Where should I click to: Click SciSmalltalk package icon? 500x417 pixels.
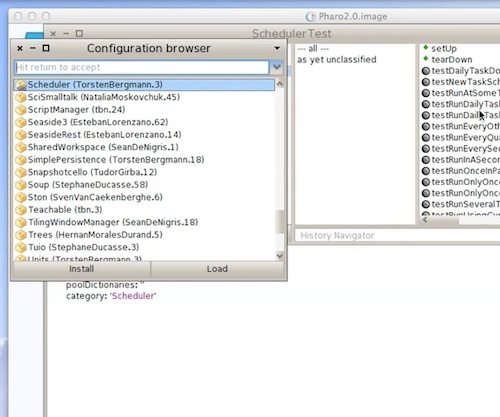coord(21,97)
